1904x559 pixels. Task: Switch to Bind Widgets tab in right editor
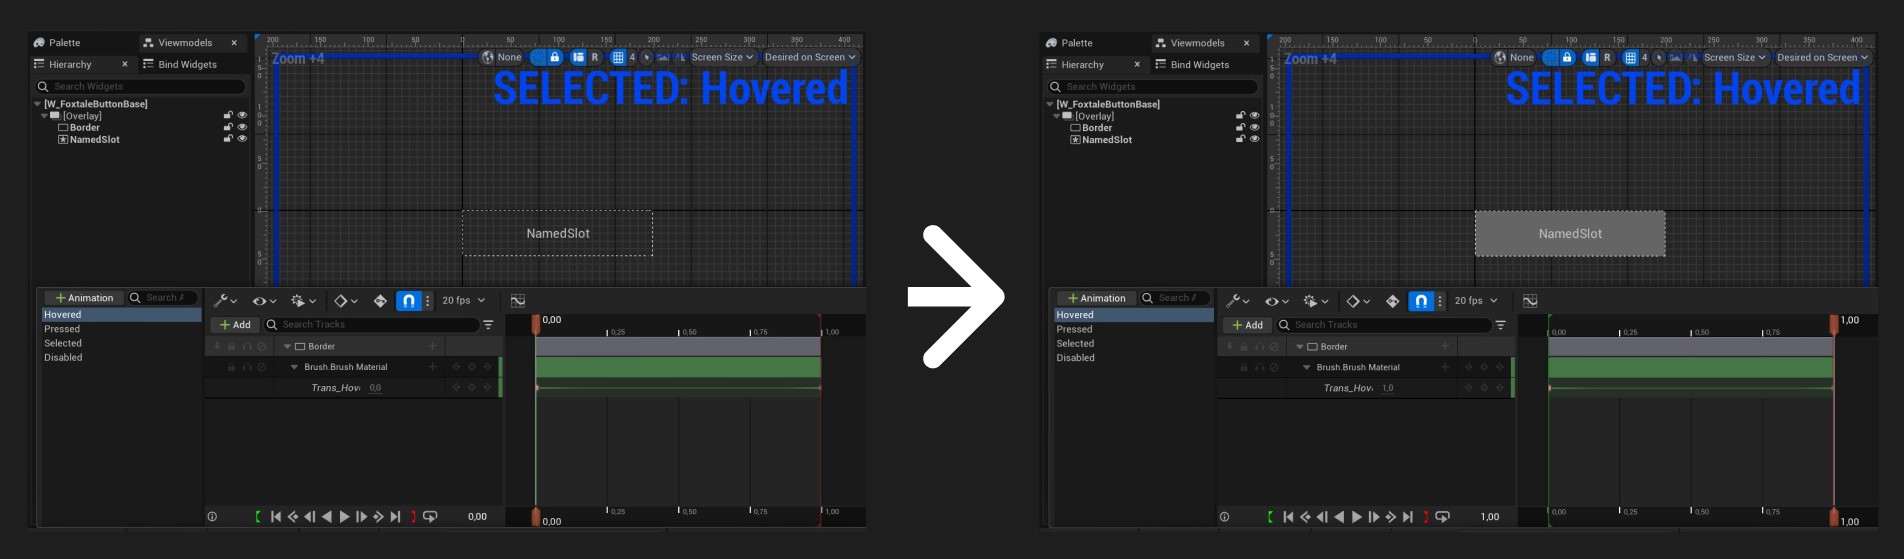(1199, 65)
